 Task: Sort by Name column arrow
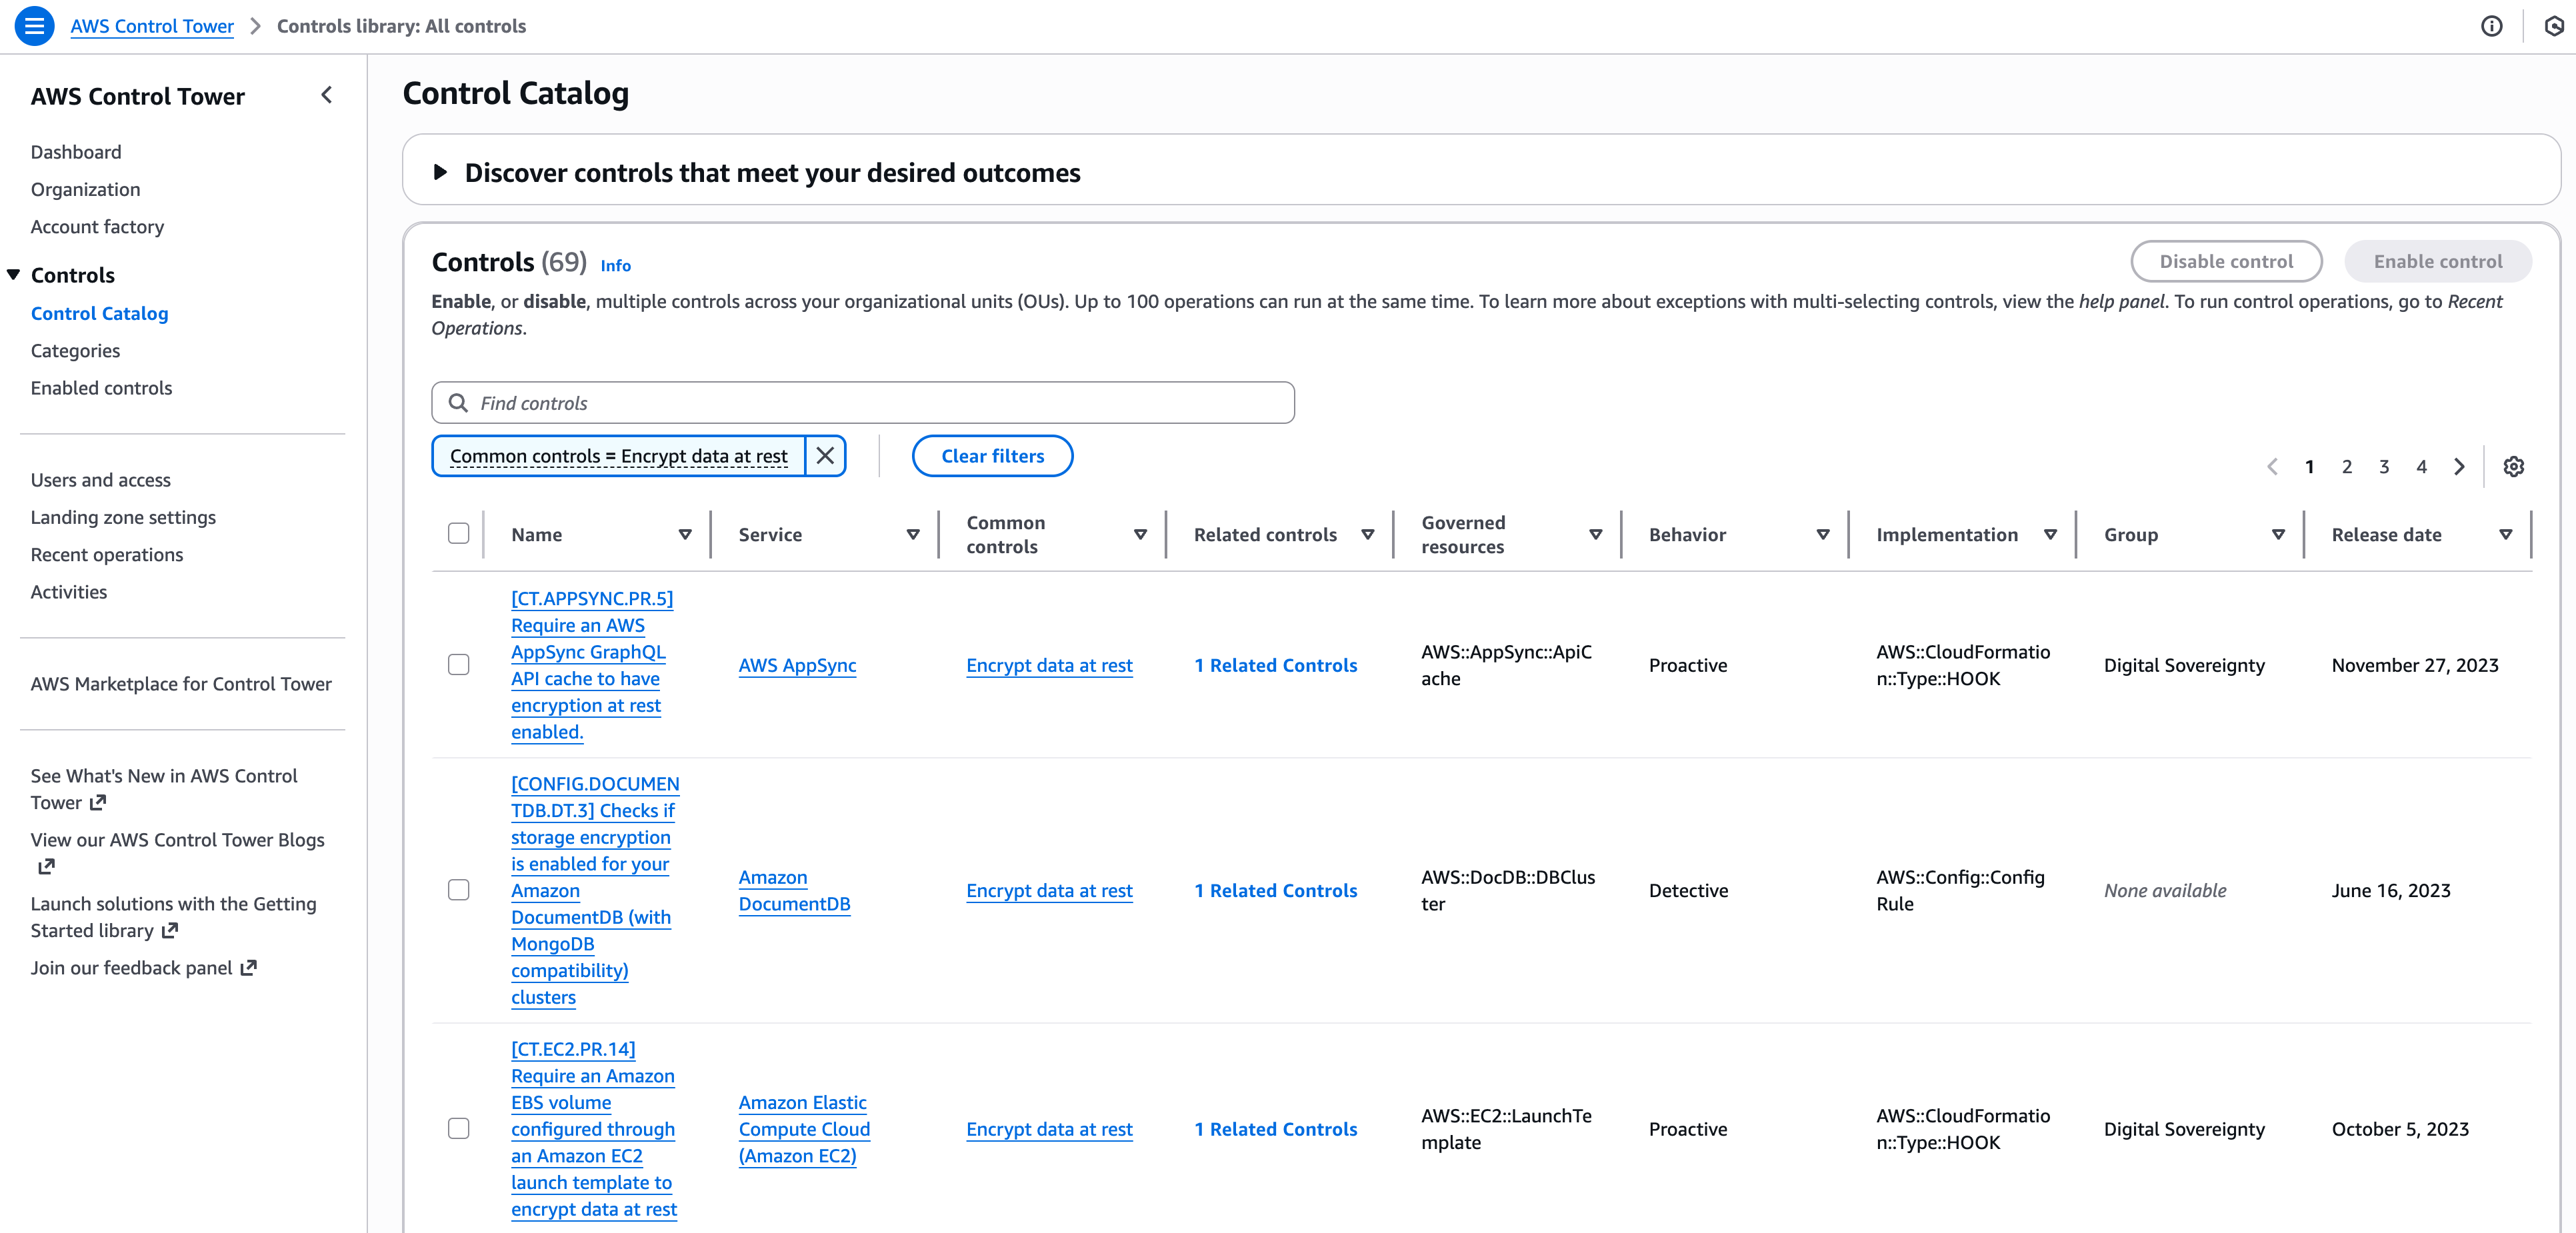pyautogui.click(x=685, y=535)
